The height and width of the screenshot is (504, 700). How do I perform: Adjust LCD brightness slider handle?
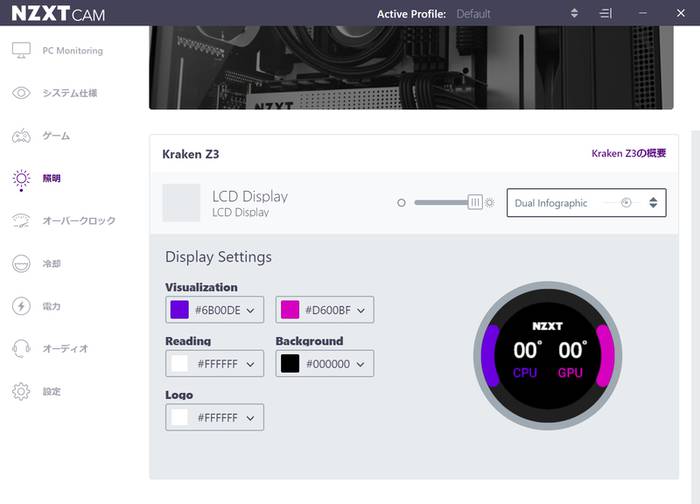point(475,202)
